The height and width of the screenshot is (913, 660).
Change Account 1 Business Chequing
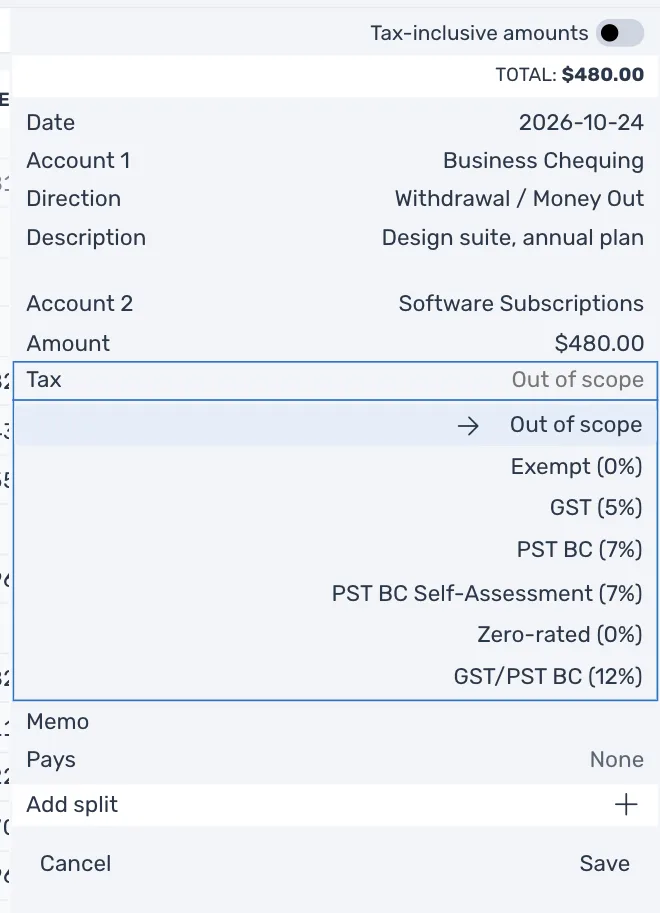point(543,161)
